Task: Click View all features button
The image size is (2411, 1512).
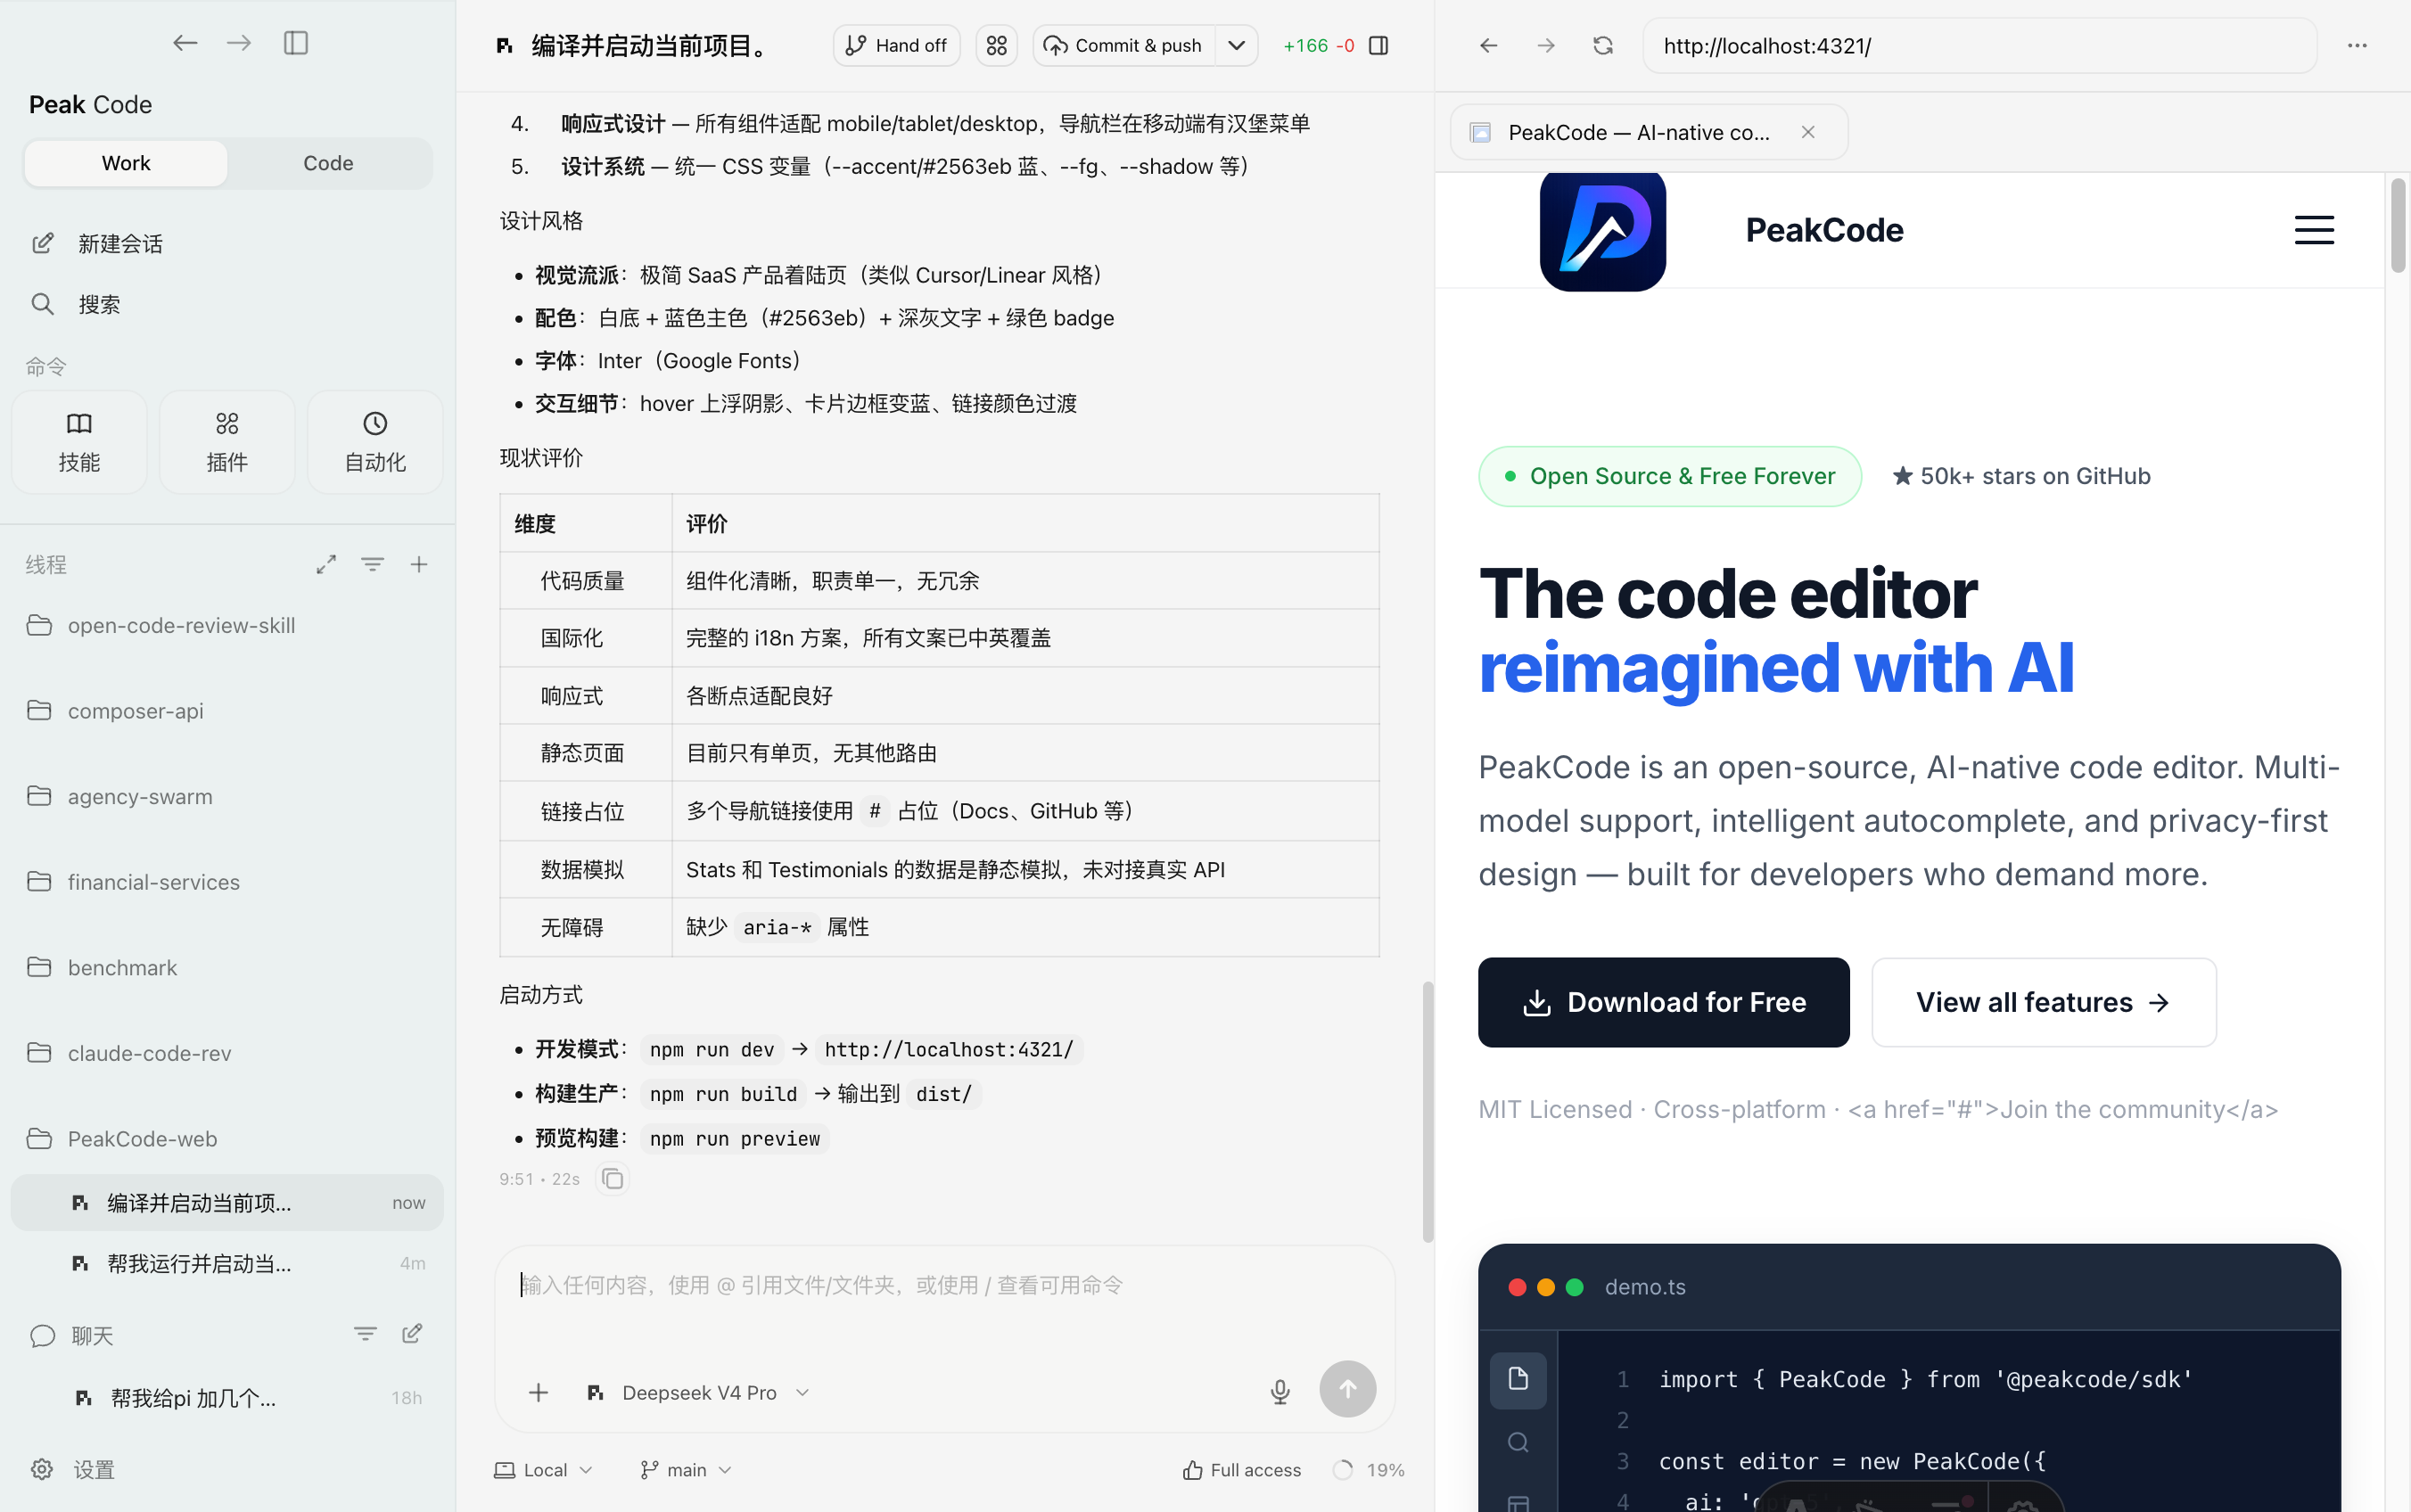Action: click(x=2043, y=1003)
